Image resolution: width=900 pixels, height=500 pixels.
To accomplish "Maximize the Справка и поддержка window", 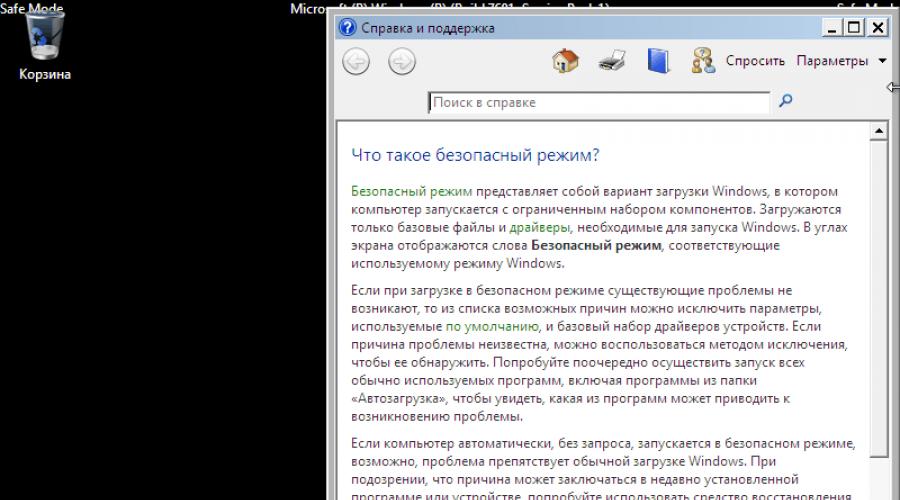I will (854, 28).
